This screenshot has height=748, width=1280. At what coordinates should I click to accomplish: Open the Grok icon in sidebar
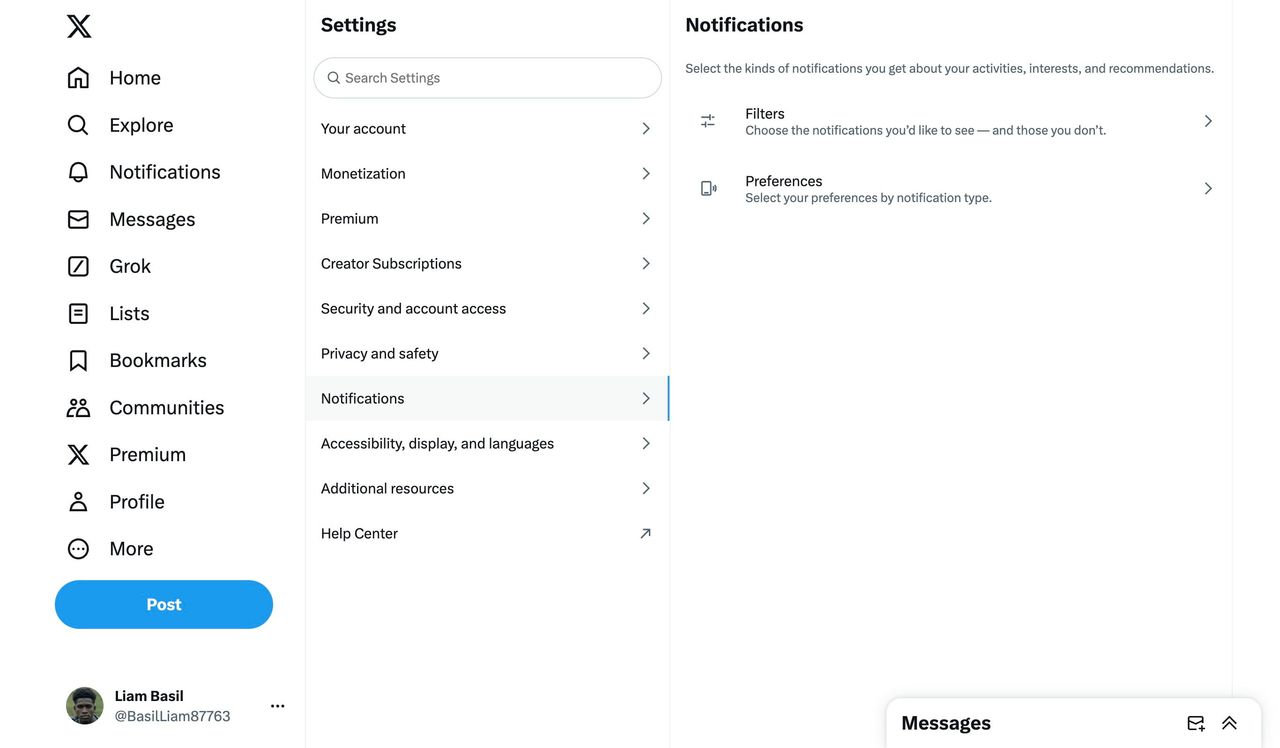[x=78, y=266]
